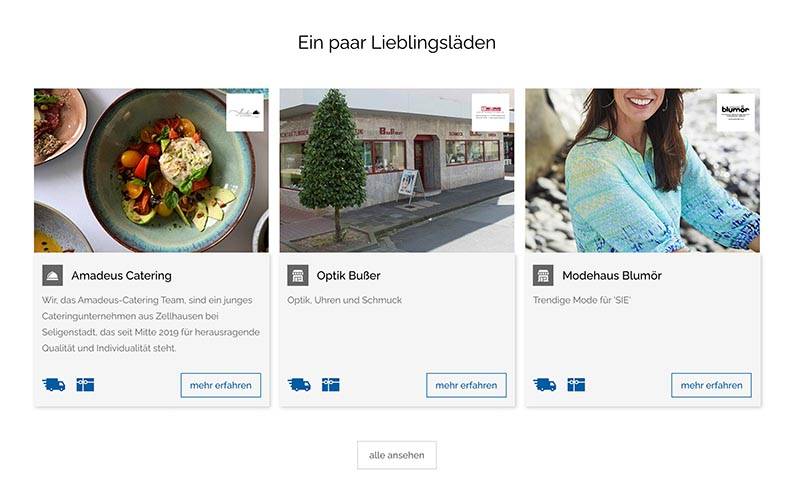
Task: Open the storefront photo of Optik Bußer
Action: tap(397, 170)
